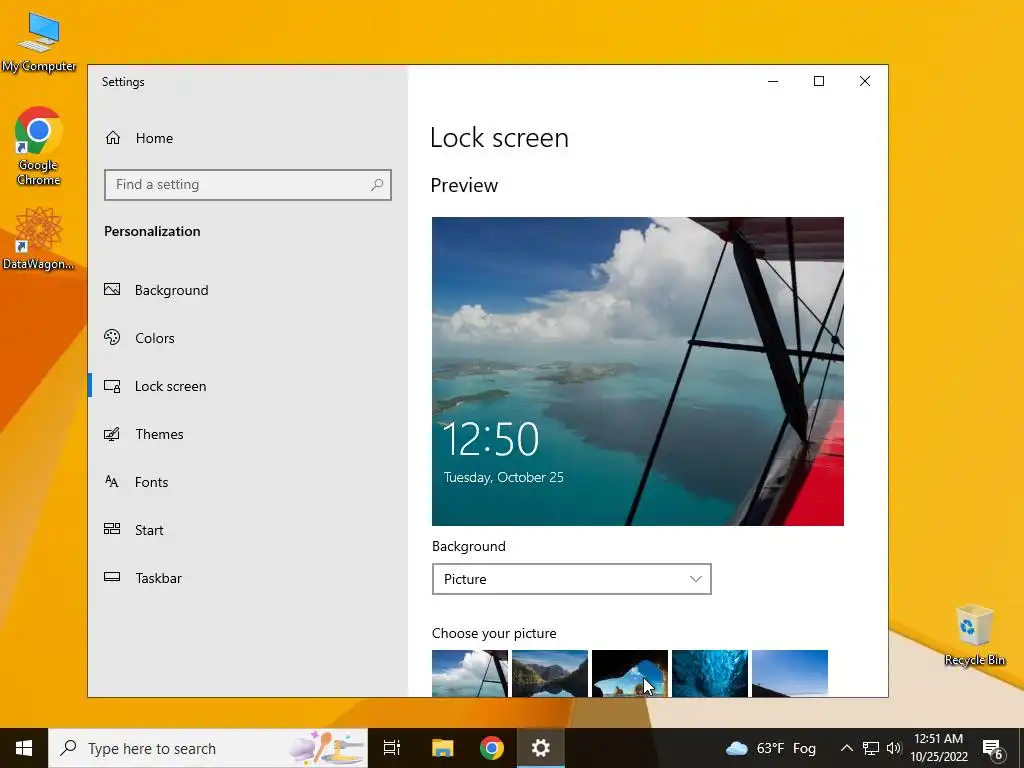Click the Taskbar icon in sidebar
The width and height of the screenshot is (1024, 768).
pyautogui.click(x=112, y=577)
